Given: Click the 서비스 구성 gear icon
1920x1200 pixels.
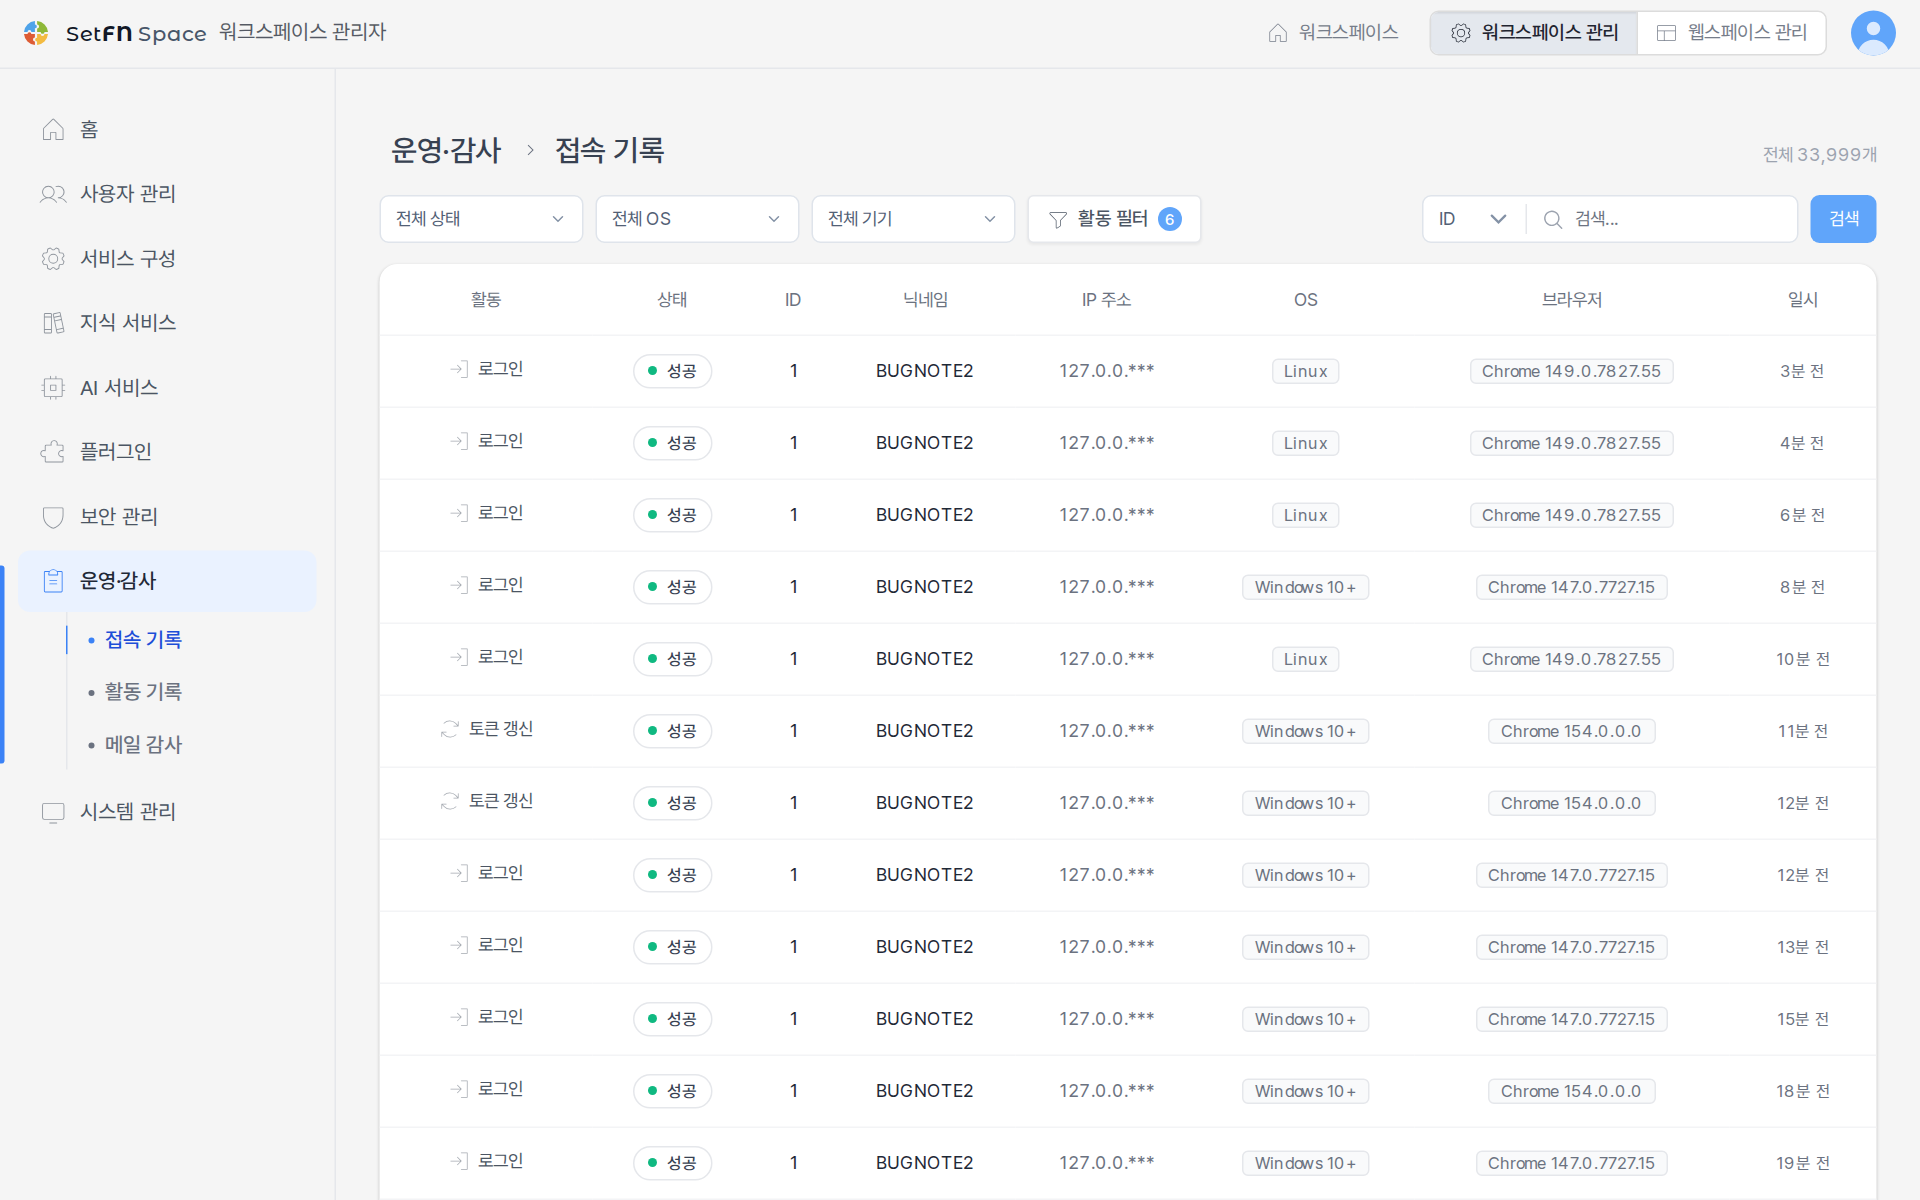Looking at the screenshot, I should click(x=53, y=259).
